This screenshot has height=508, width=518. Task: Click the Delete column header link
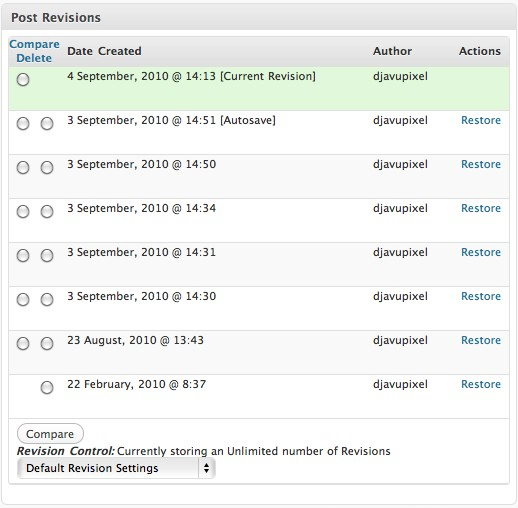click(x=34, y=58)
